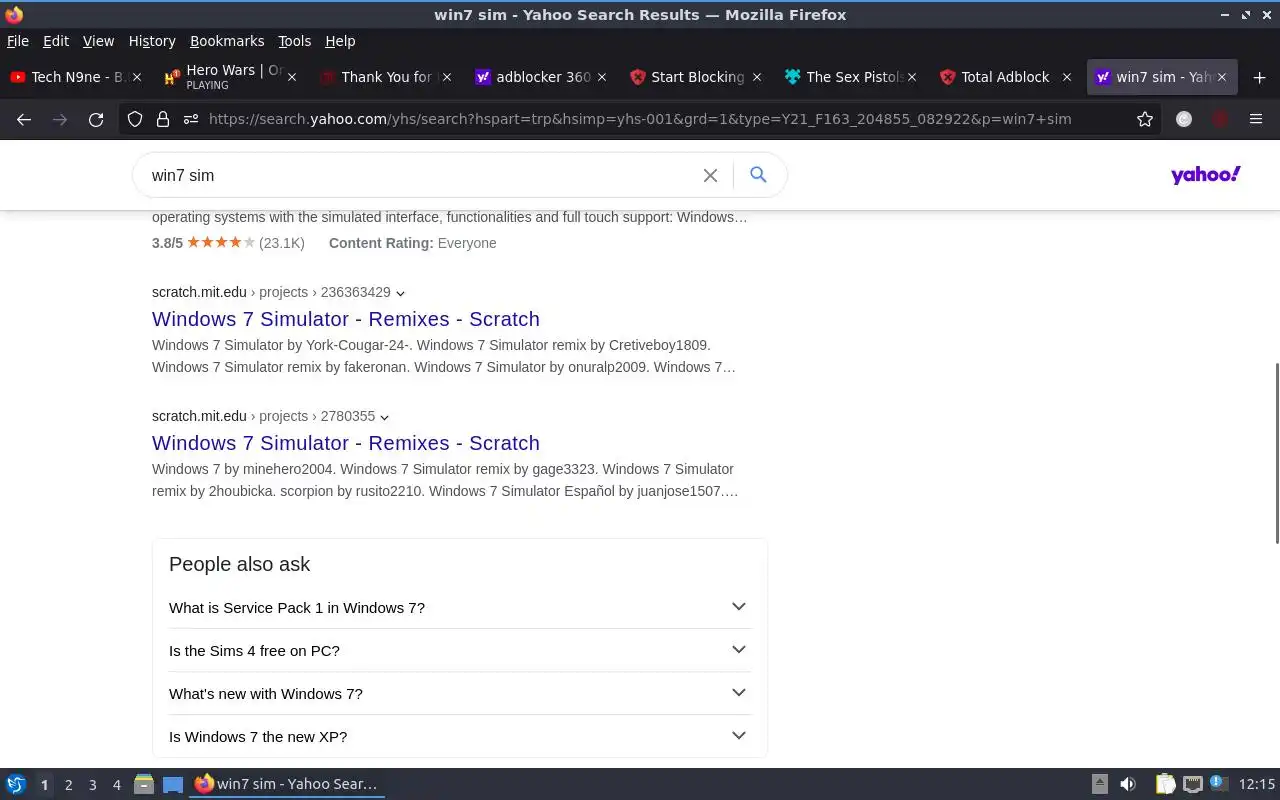
Task: Click the taskbar clock showing 12:15
Action: [x=1257, y=784]
